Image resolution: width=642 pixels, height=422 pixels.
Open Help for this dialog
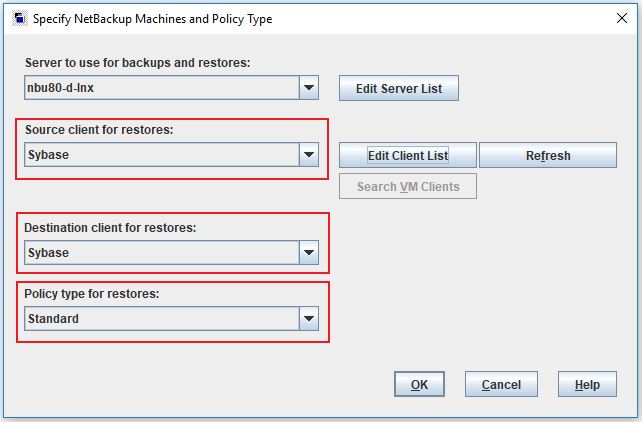click(587, 384)
